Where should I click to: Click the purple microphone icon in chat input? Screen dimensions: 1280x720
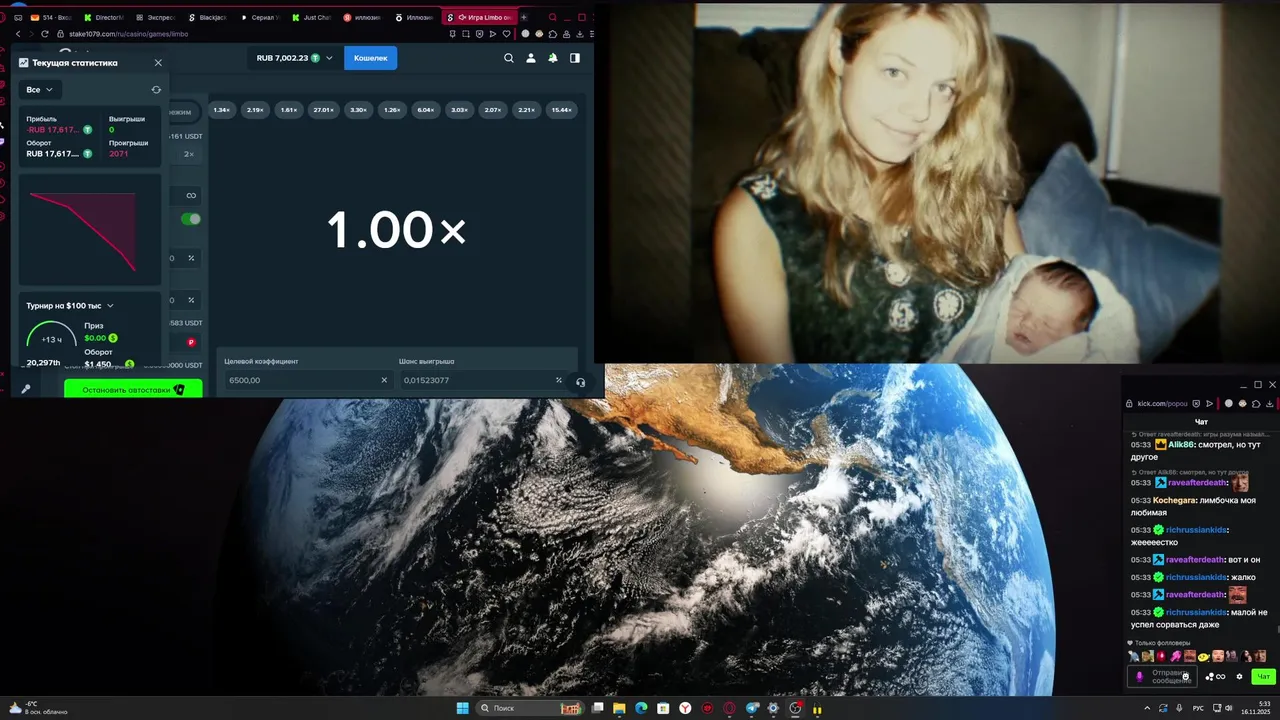(1139, 677)
